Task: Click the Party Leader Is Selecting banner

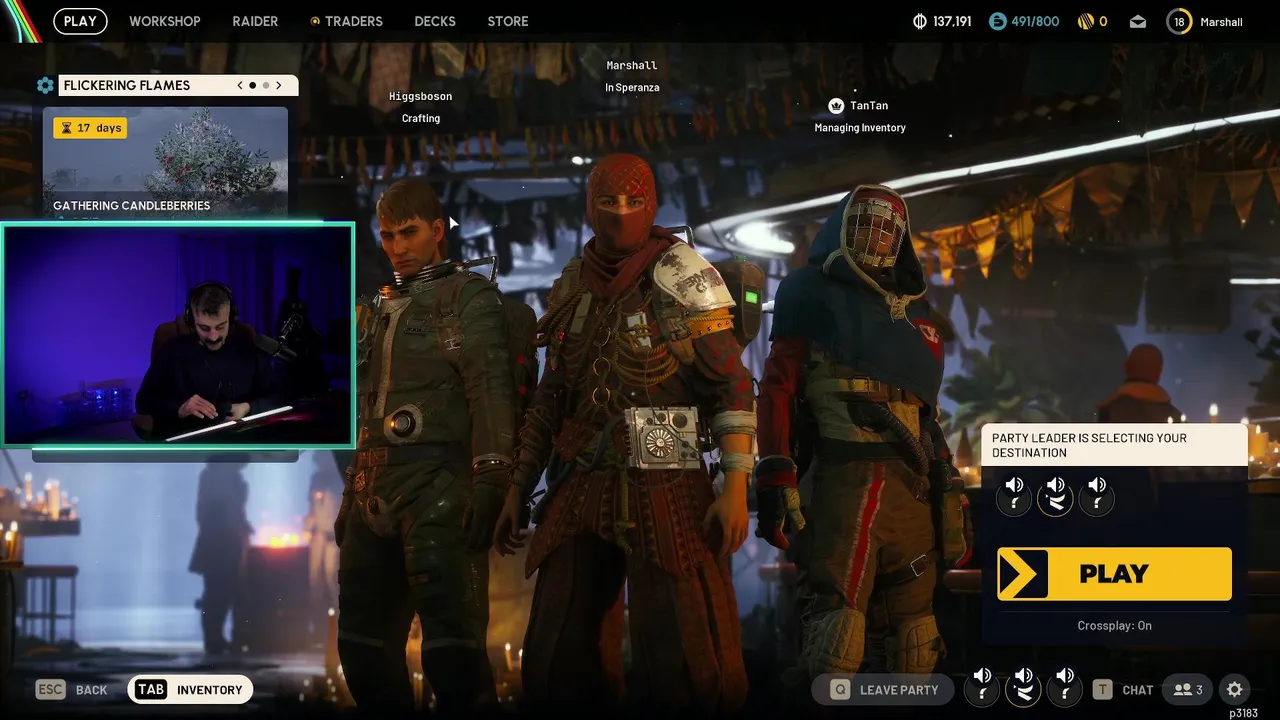Action: point(1114,445)
